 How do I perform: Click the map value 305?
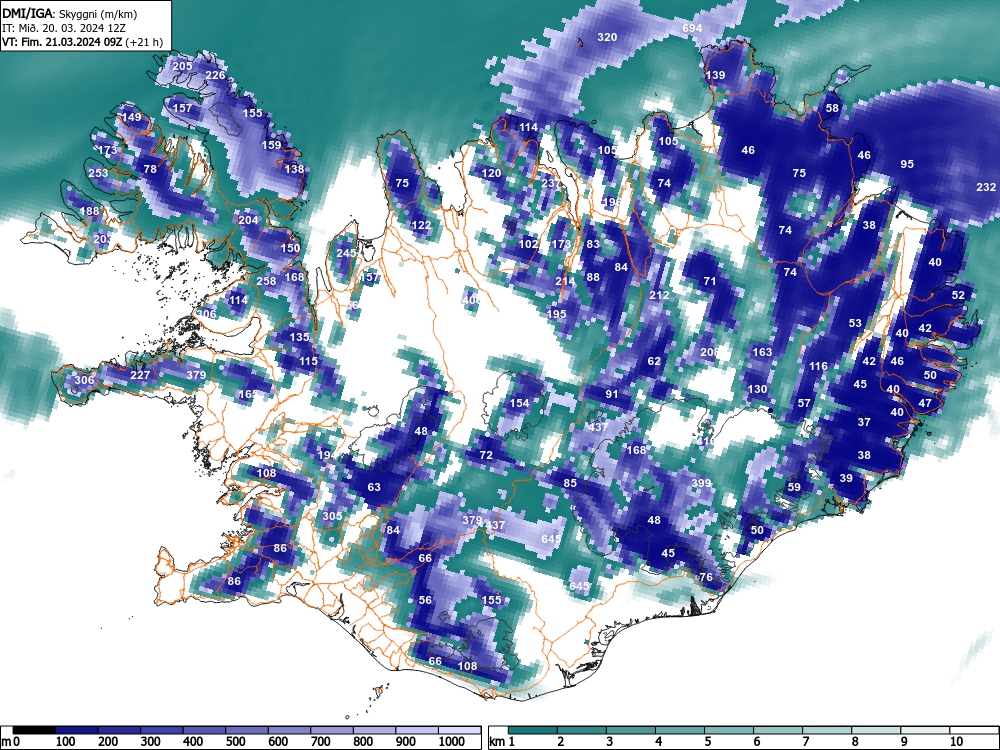click(x=332, y=516)
